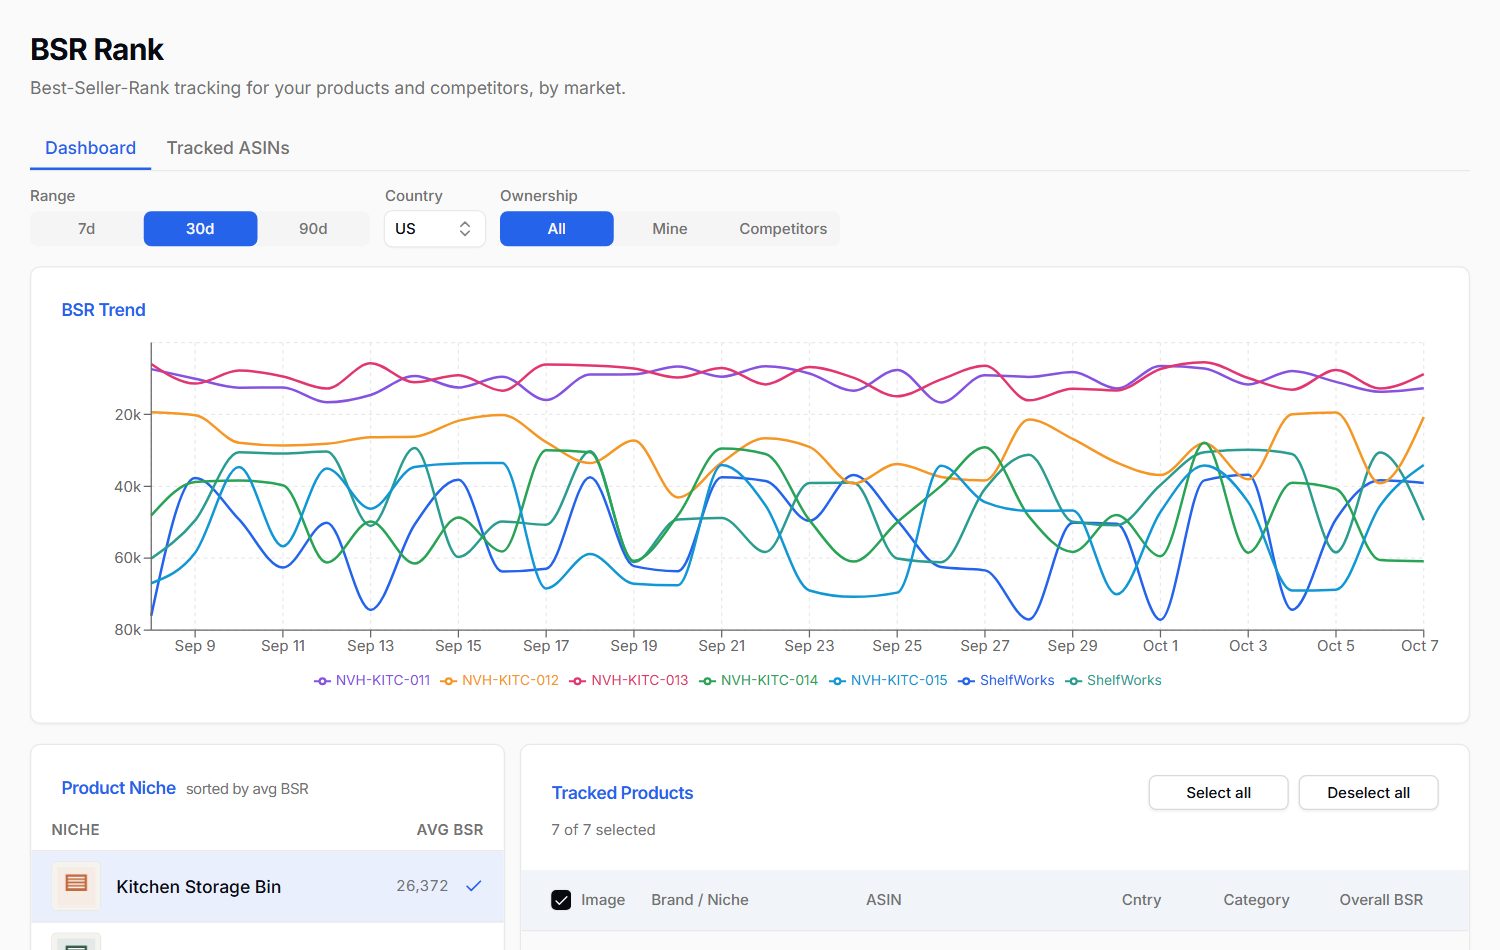Click the Category column header
The width and height of the screenshot is (1500, 950).
(x=1256, y=900)
